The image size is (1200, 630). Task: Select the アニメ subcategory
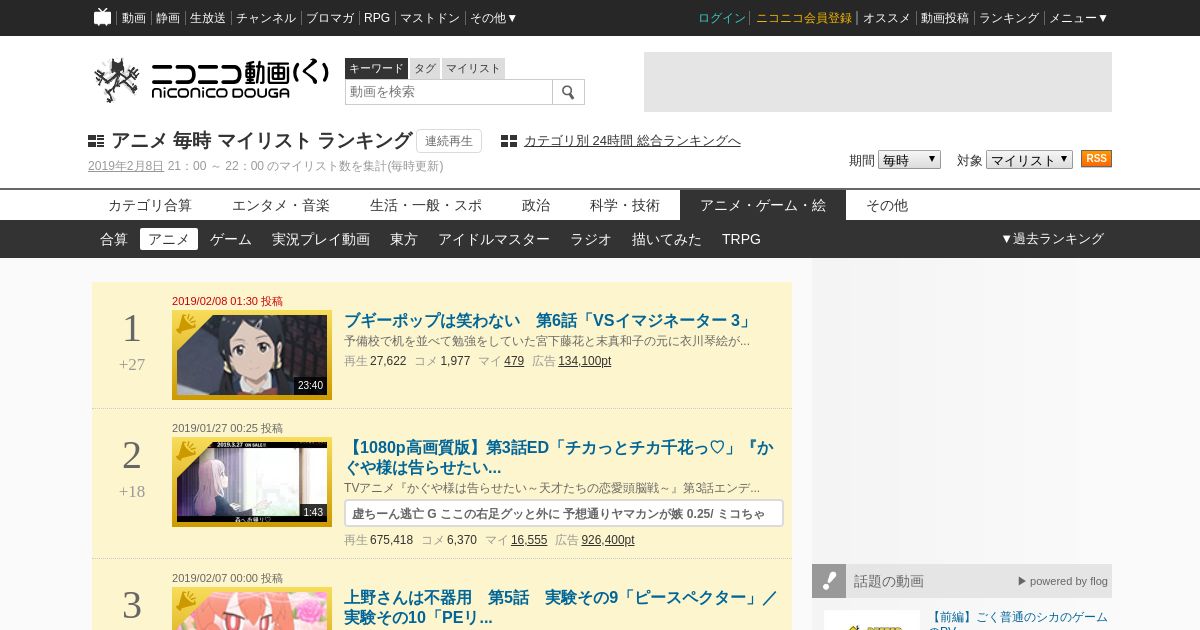(x=169, y=239)
